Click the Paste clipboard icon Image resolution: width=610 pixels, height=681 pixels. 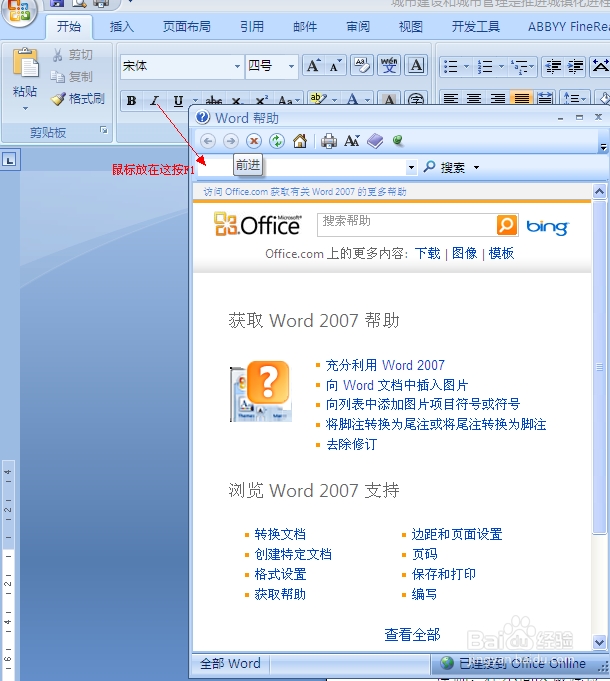coord(26,62)
